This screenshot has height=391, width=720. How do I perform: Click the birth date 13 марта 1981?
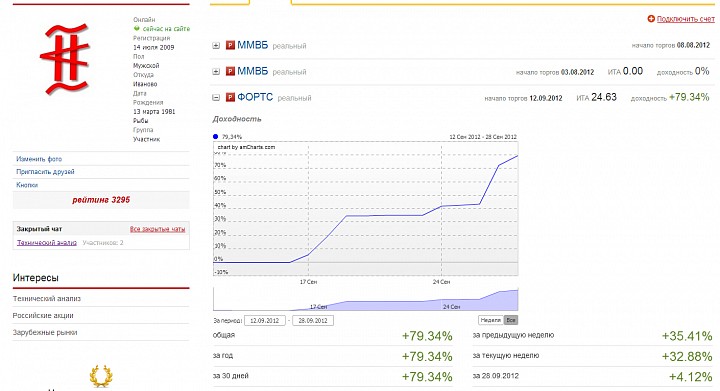click(154, 112)
